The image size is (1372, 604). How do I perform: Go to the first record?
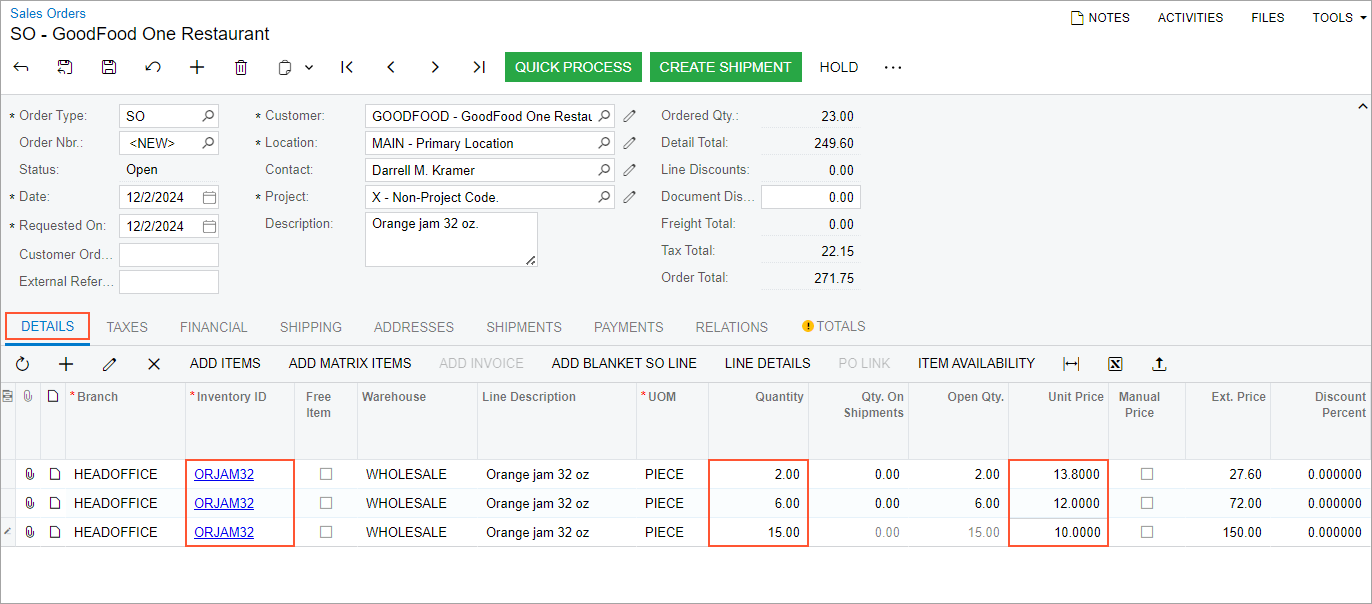pyautogui.click(x=347, y=67)
